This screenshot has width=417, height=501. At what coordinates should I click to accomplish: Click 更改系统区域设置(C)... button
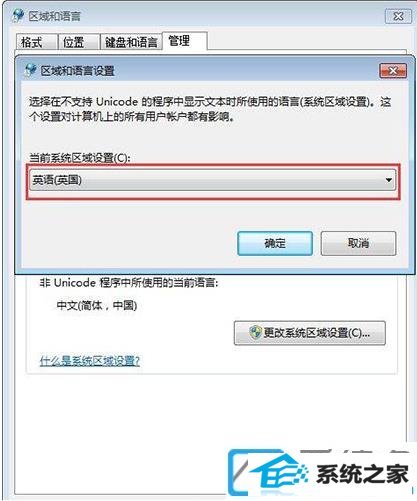(x=310, y=333)
